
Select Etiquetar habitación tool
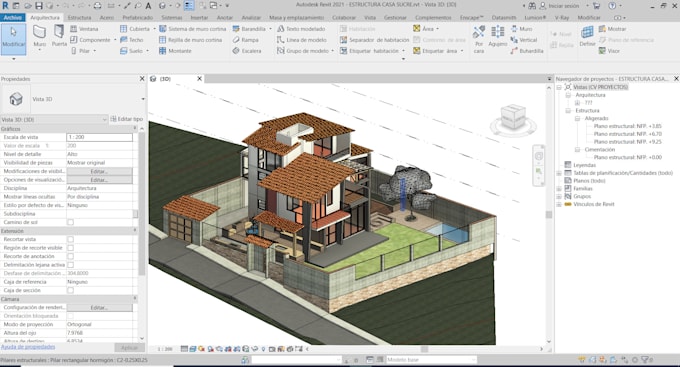coord(369,51)
